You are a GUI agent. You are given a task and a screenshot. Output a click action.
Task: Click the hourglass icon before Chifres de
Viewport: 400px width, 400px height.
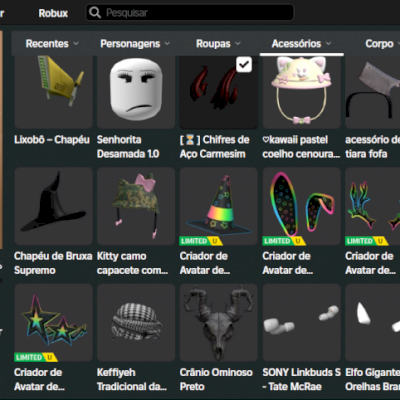click(190, 140)
